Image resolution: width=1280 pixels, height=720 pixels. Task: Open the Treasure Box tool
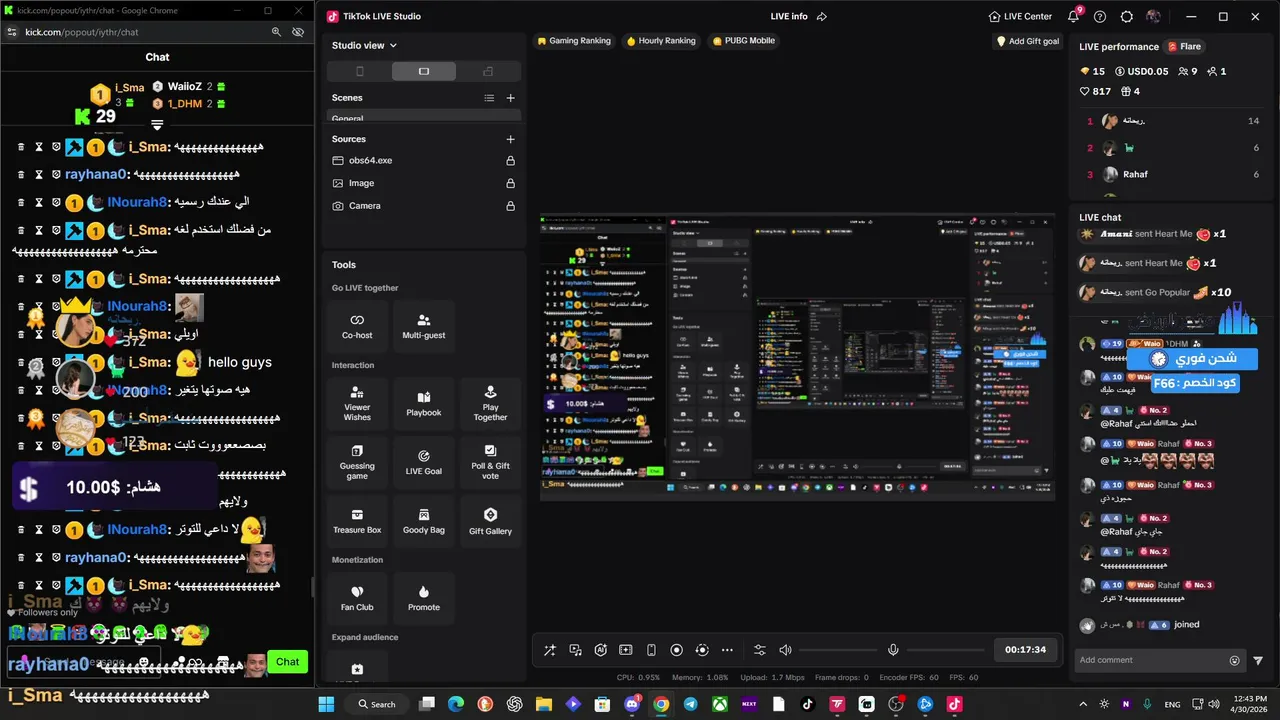pos(357,521)
